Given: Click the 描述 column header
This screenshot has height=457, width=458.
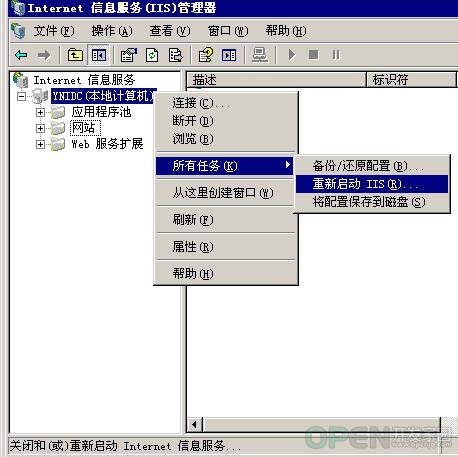Looking at the screenshot, I should (276, 80).
